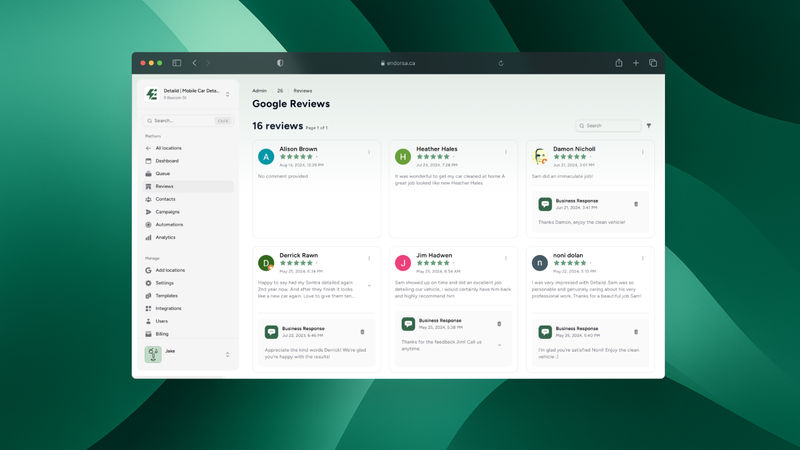The height and width of the screenshot is (450, 800).
Task: Click Add locations with Google icon
Action: point(188,270)
